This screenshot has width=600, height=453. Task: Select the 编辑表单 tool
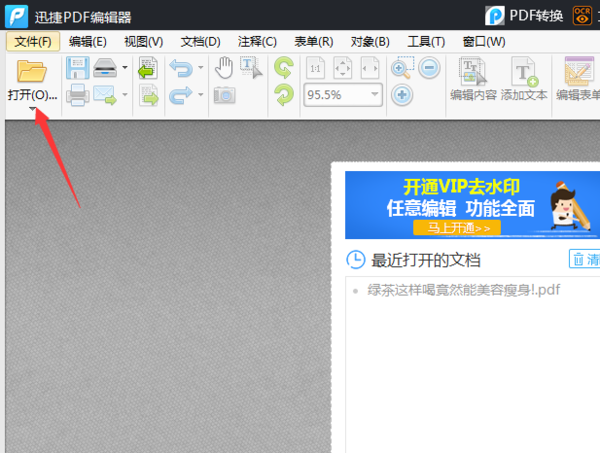pos(578,79)
